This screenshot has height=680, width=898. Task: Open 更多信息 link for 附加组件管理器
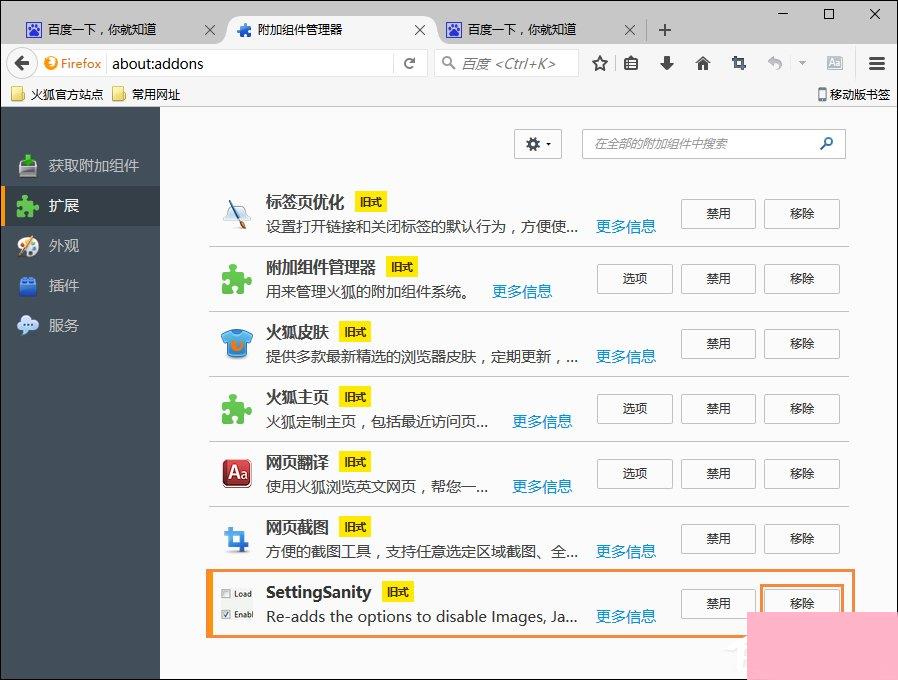point(522,292)
